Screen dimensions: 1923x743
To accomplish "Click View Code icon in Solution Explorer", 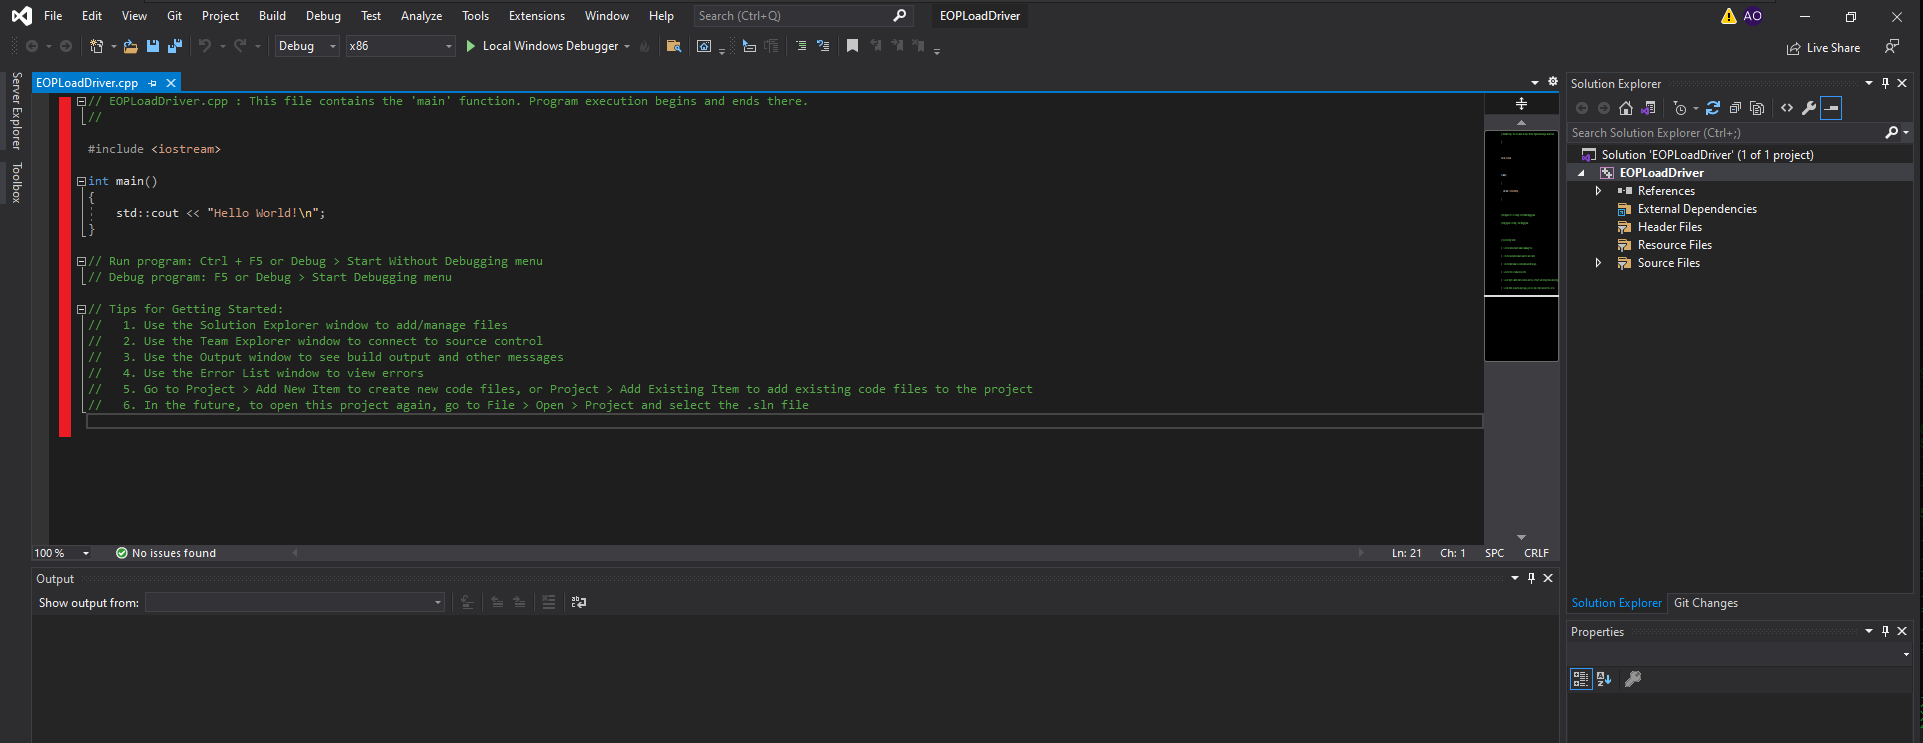I will [1787, 108].
